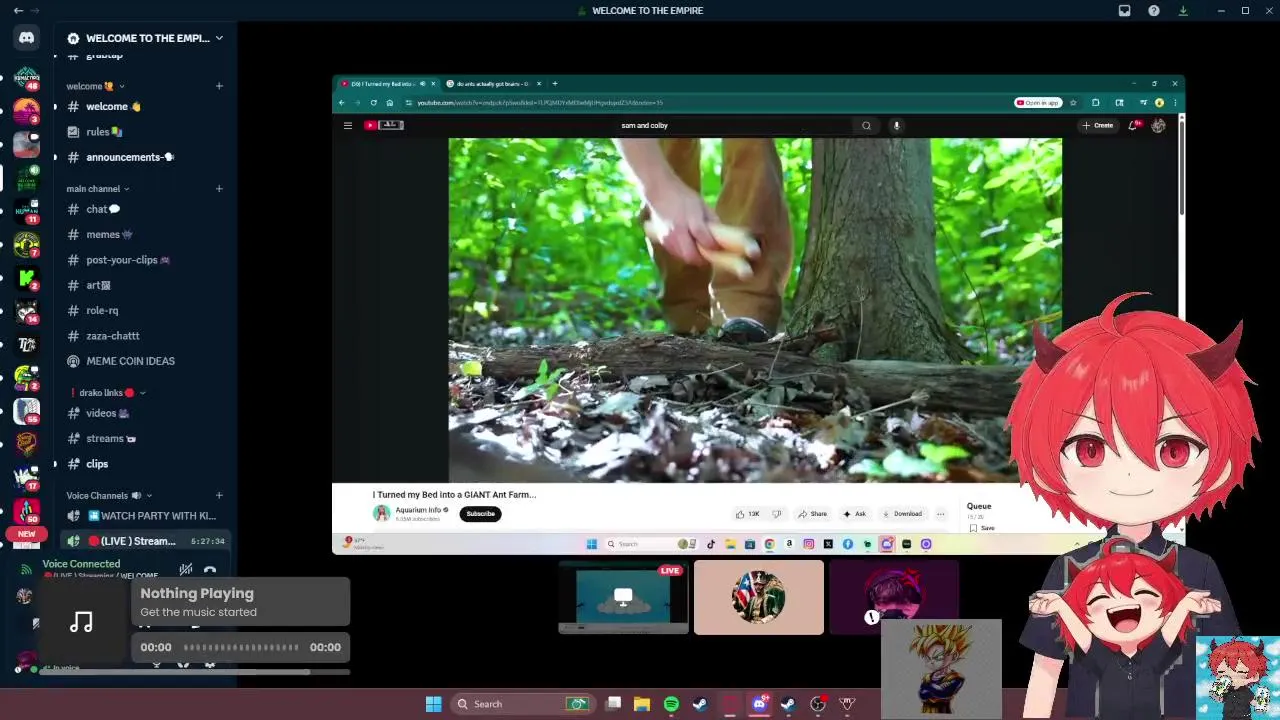Viewport: 1280px width, 720px height.
Task: Open the clips channel
Action: [145, 464]
